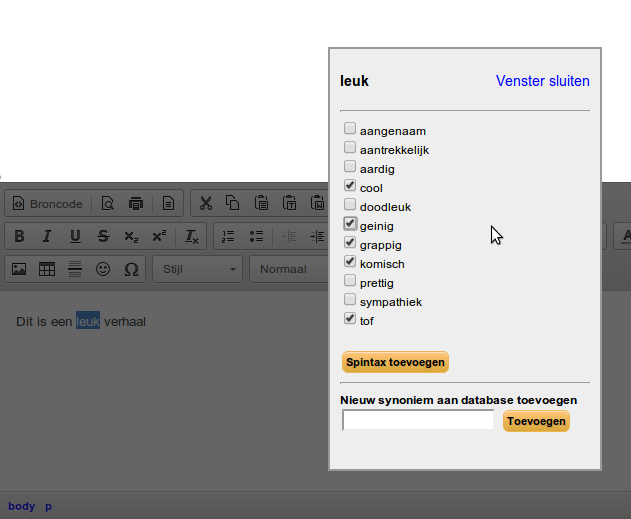Viewport: 631px width, 519px height.
Task: Uncheck the grappig checkbox
Action: pos(350,242)
